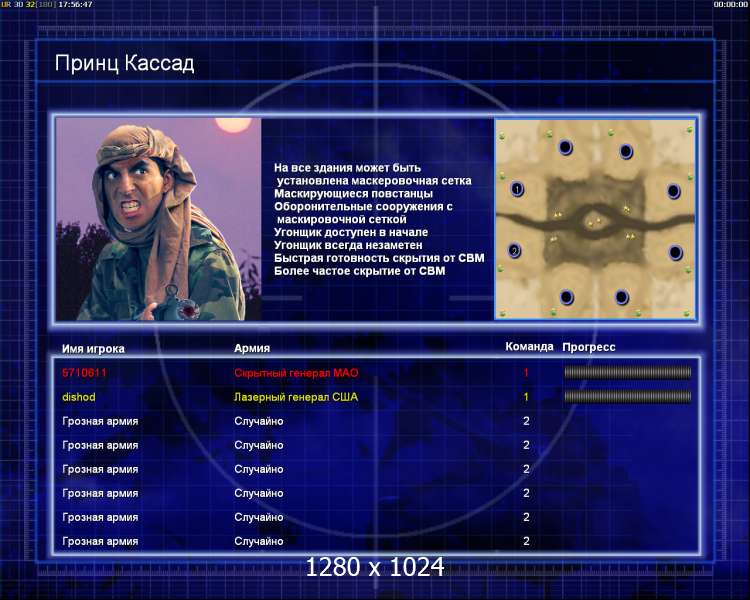Click the "Имя игрока" column header
750x600 pixels.
tap(93, 349)
